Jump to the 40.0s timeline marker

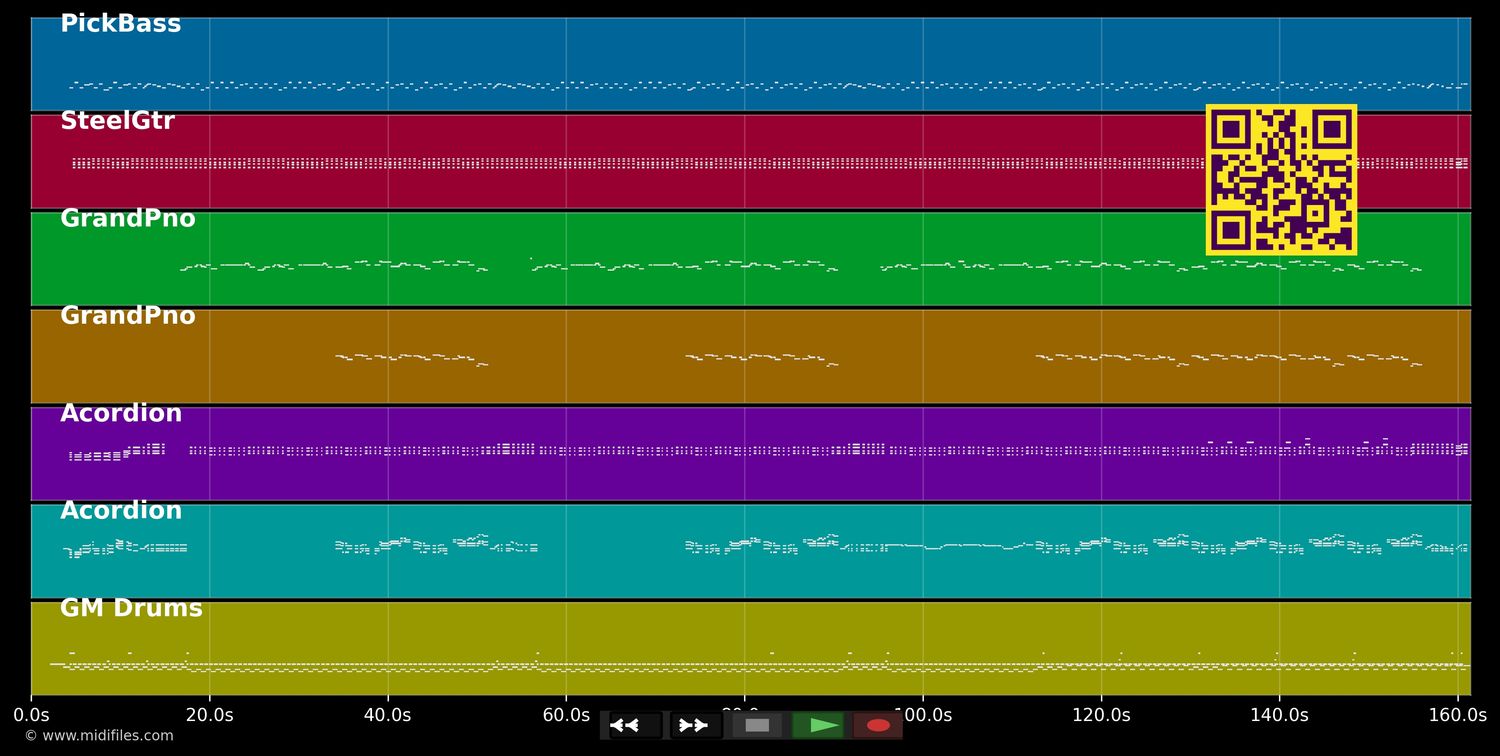[x=387, y=715]
